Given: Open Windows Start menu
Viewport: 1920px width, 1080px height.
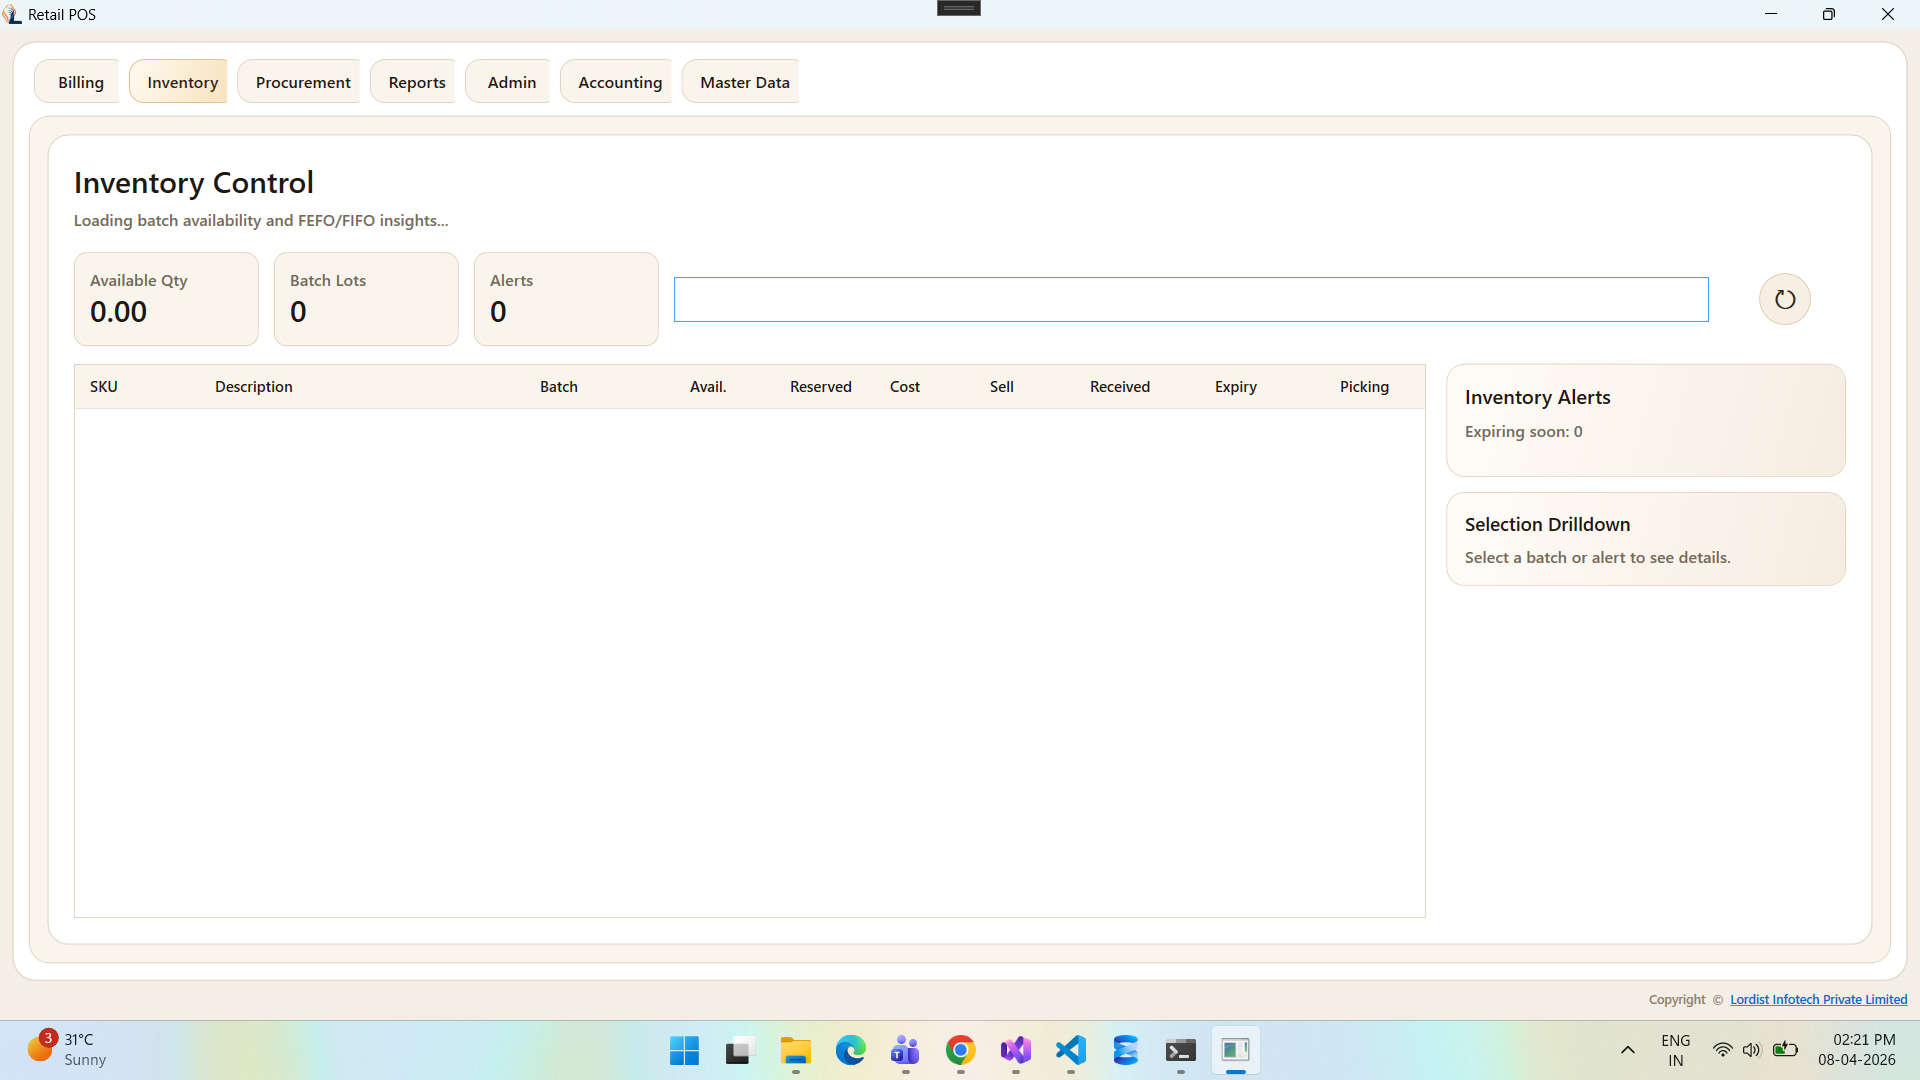Looking at the screenshot, I should (685, 1050).
